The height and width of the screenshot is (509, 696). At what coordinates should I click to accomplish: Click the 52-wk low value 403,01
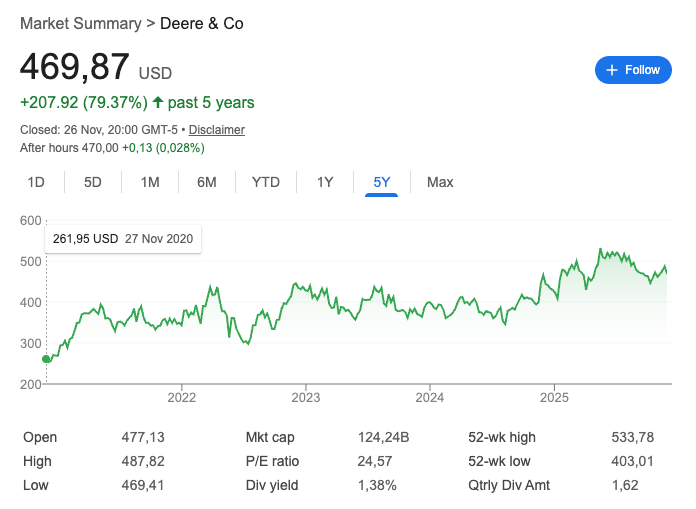(633, 461)
